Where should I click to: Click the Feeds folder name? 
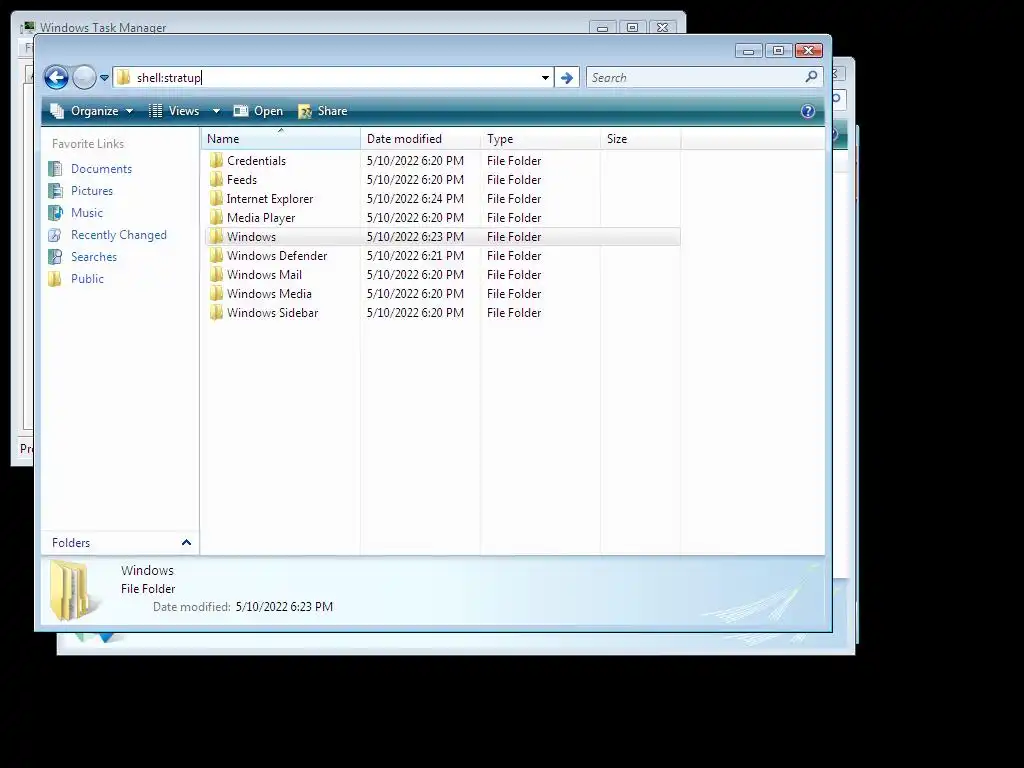click(242, 180)
